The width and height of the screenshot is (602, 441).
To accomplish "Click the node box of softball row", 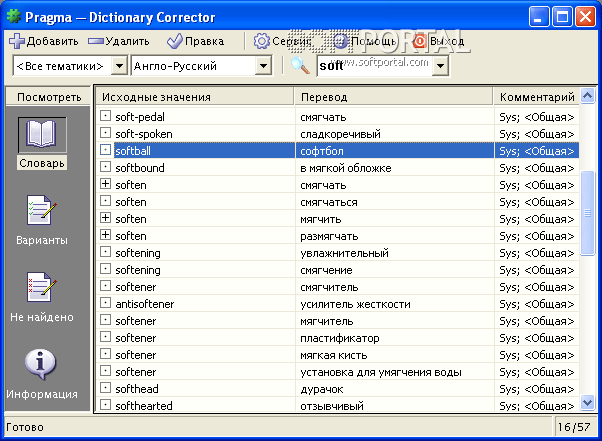I will (x=105, y=150).
